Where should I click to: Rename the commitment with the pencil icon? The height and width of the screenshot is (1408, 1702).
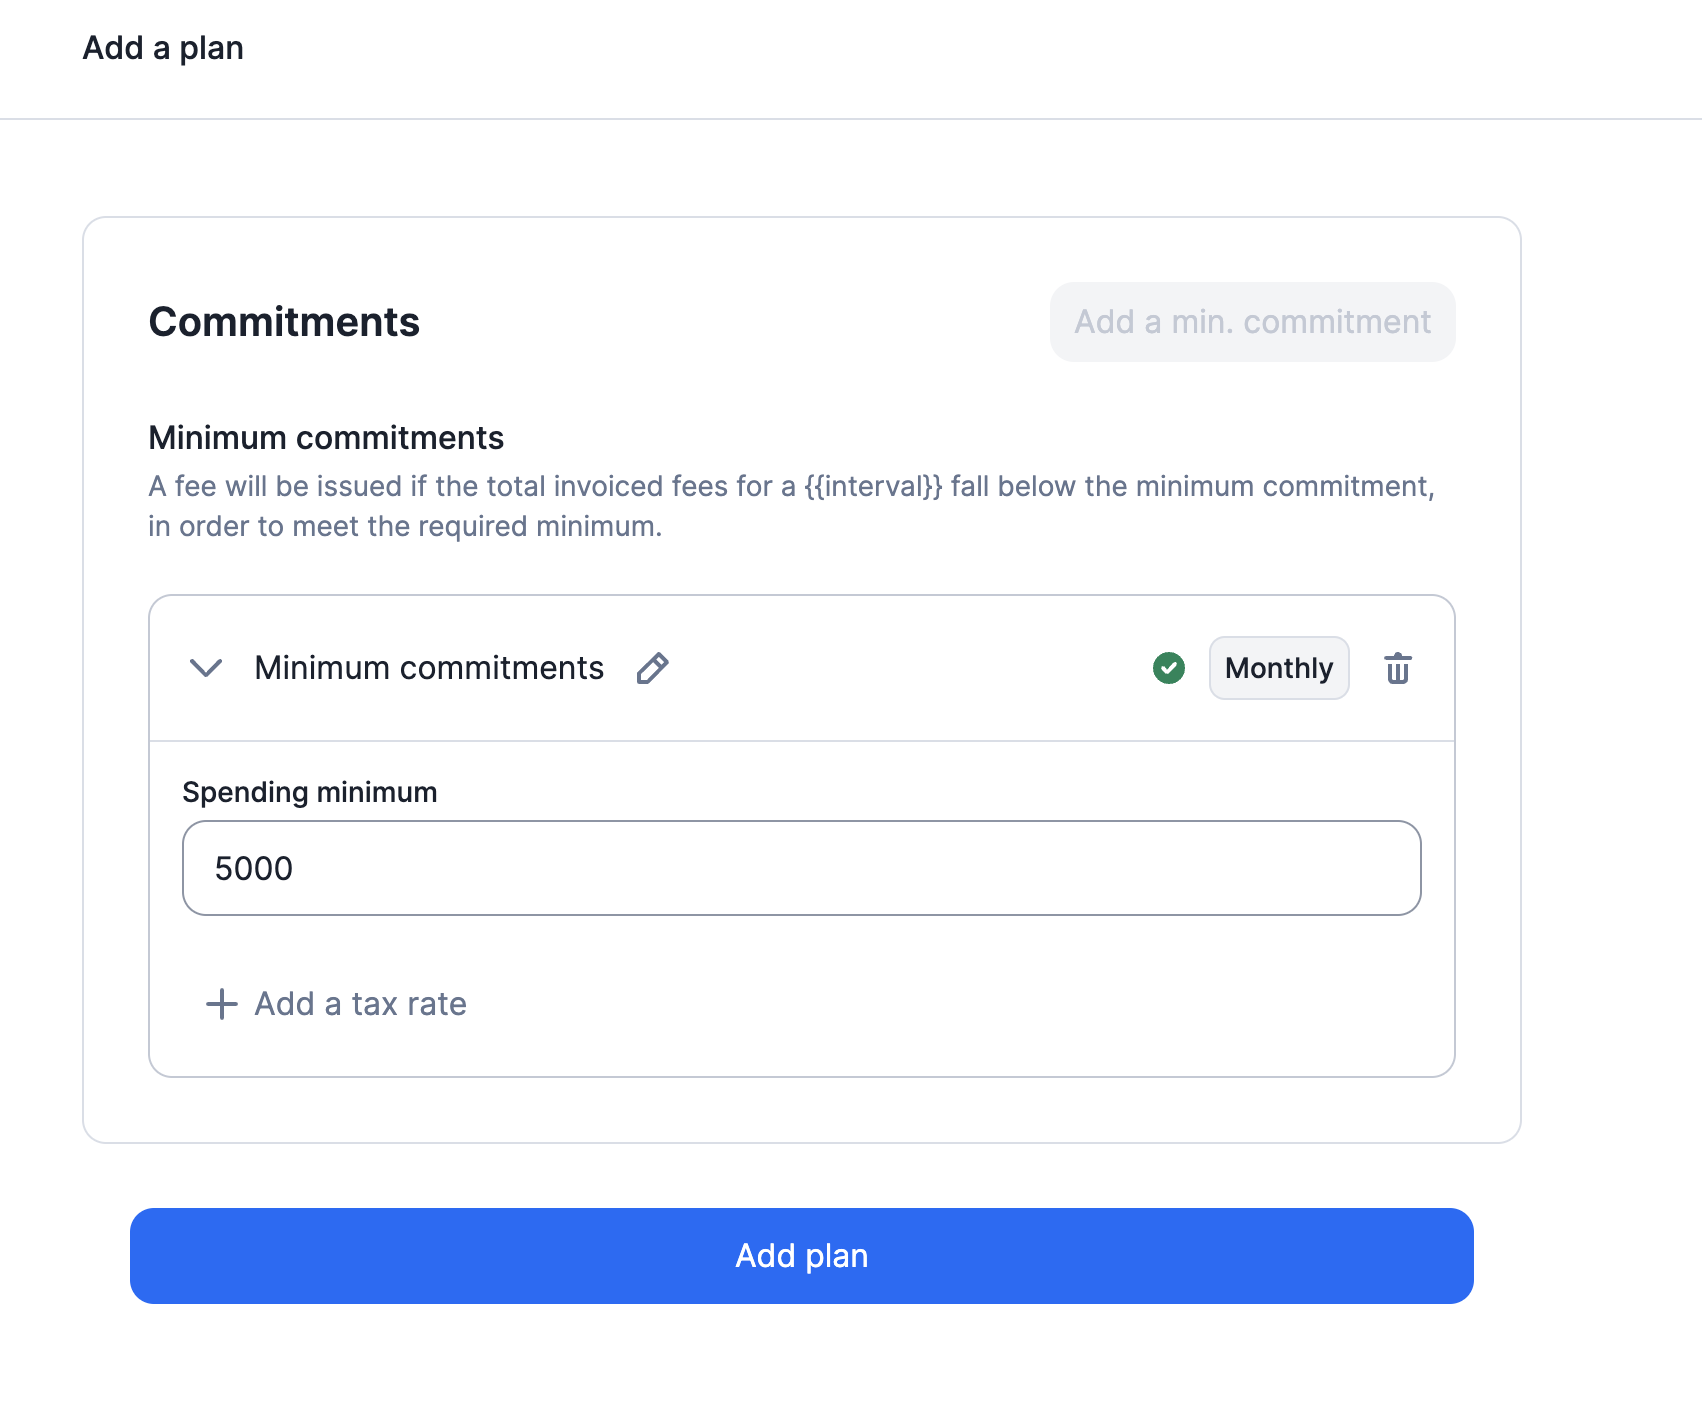(652, 668)
